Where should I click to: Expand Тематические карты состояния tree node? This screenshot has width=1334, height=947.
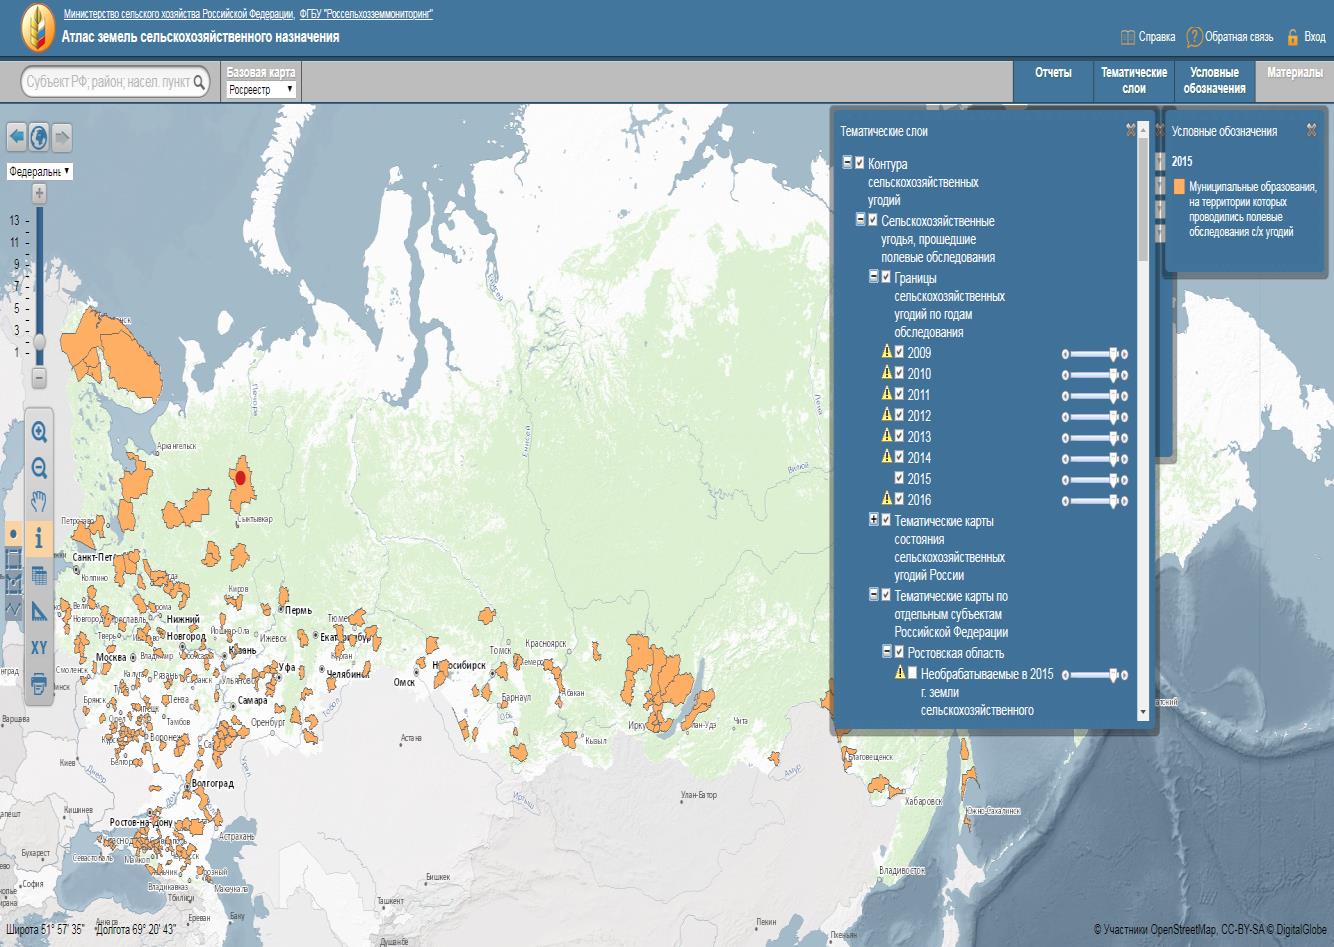(x=873, y=520)
